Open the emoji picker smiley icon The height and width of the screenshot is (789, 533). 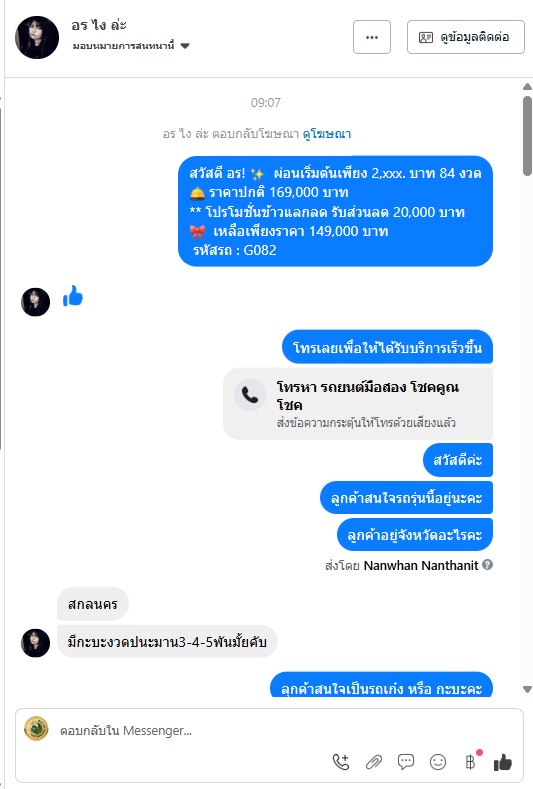click(438, 762)
